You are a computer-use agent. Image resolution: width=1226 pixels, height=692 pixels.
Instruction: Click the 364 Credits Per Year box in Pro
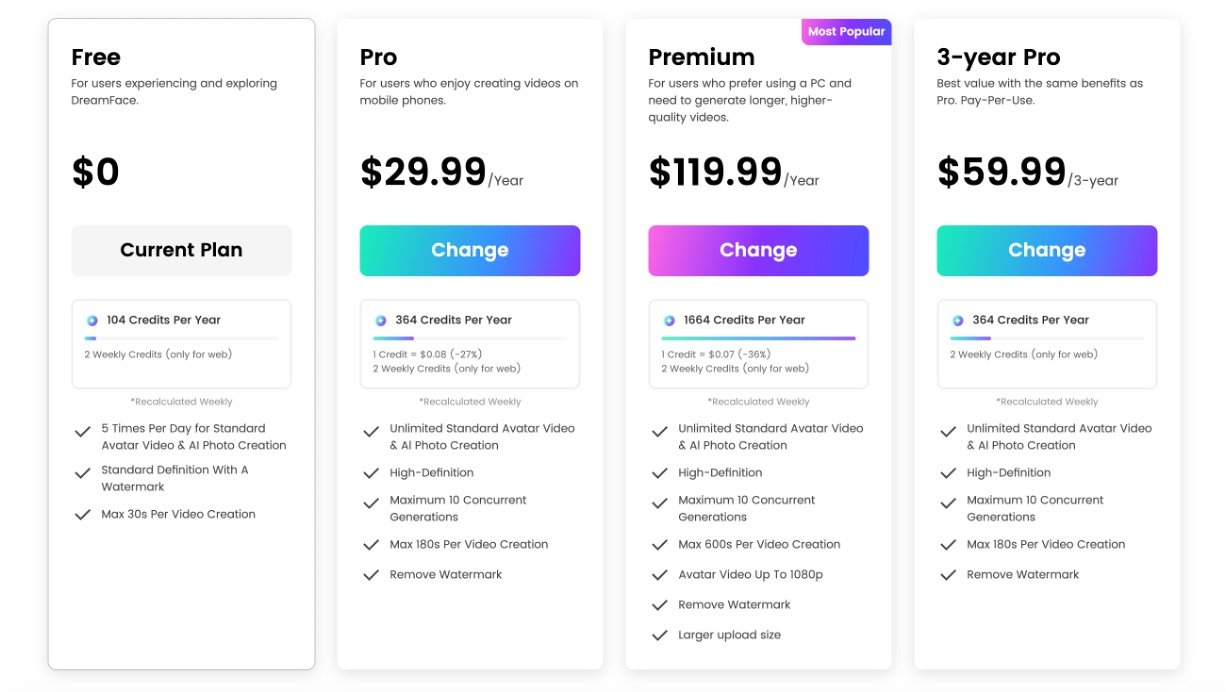pyautogui.click(x=470, y=343)
